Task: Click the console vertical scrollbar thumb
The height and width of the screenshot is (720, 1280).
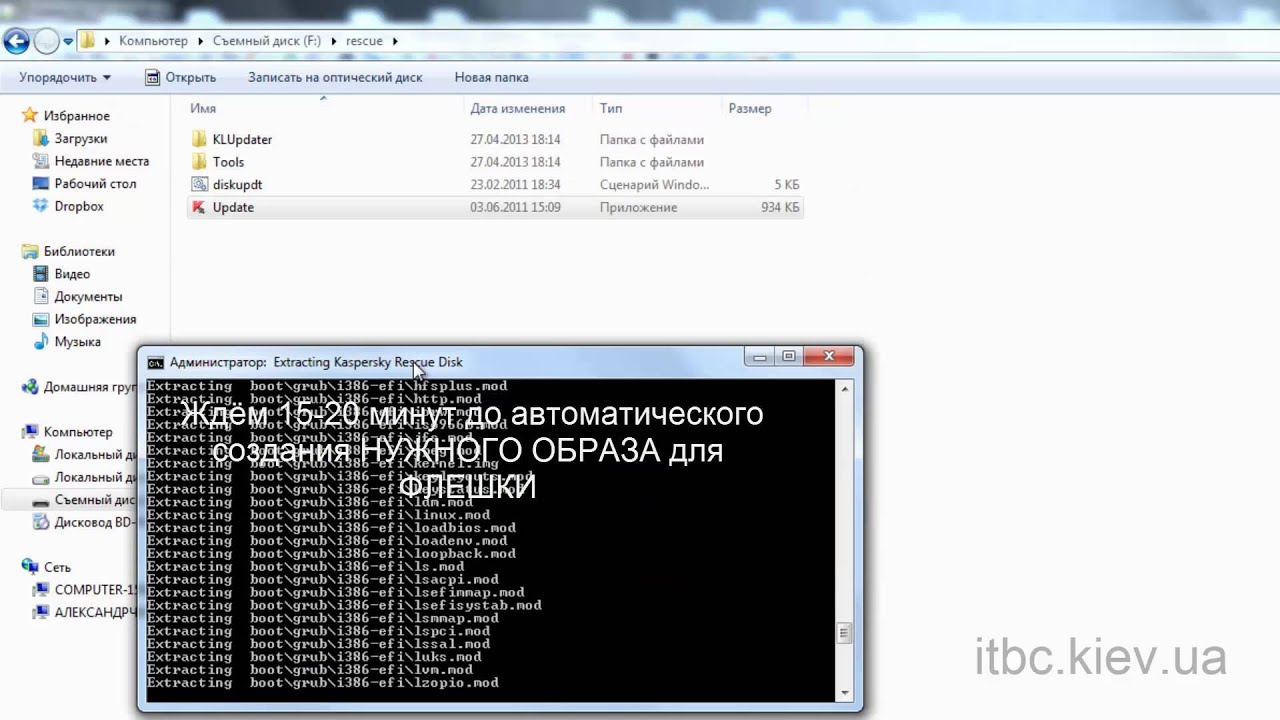Action: [x=845, y=633]
